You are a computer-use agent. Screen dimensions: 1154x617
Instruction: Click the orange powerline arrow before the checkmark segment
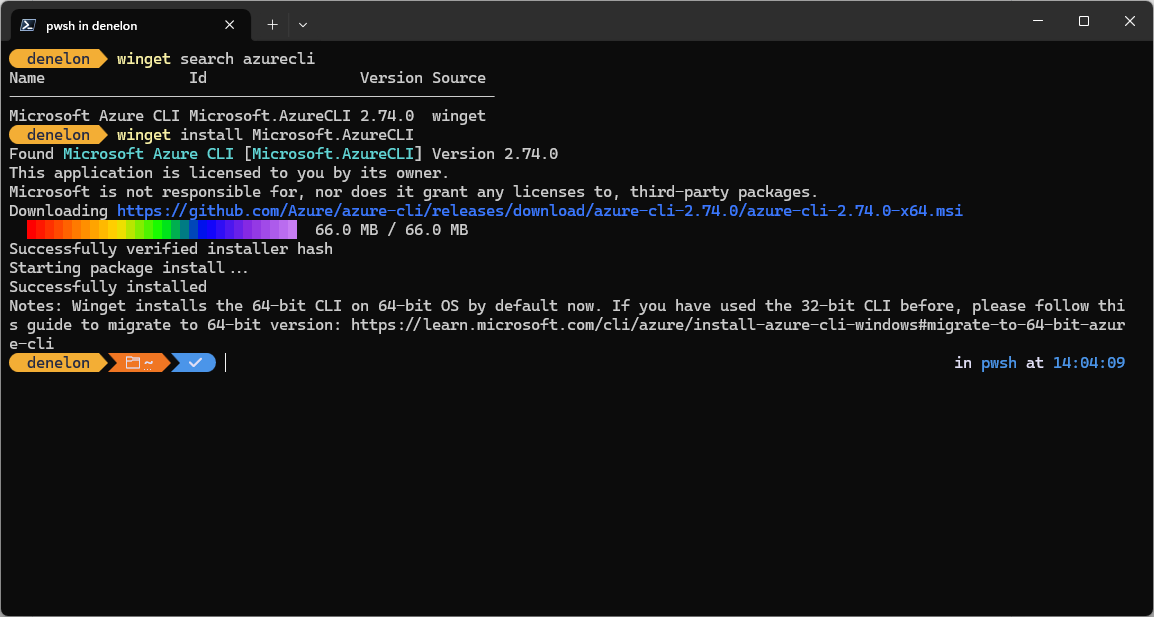(x=170, y=362)
